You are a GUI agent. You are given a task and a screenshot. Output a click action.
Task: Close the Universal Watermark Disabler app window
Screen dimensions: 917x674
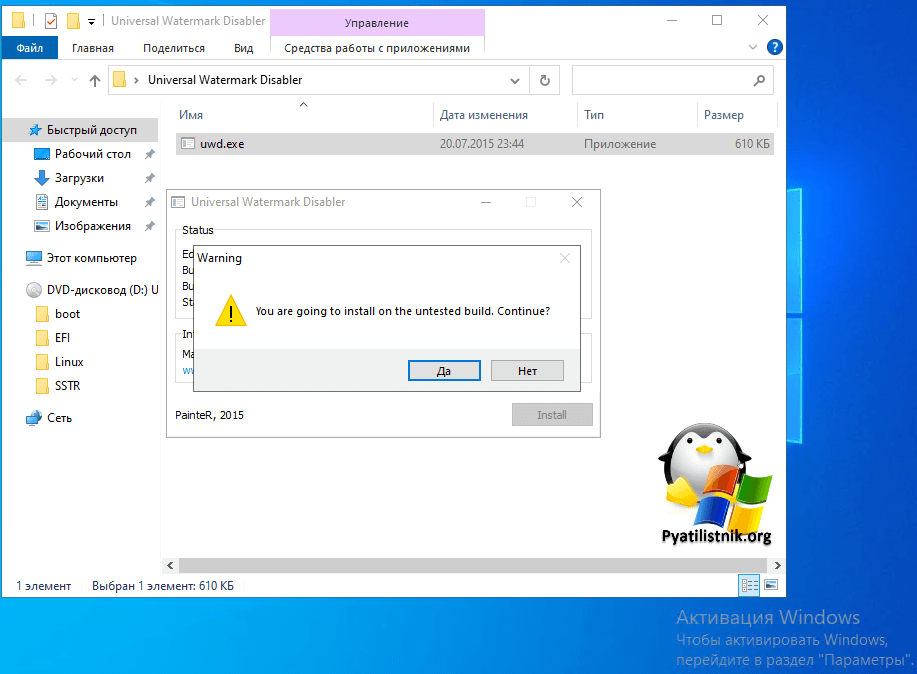577,202
